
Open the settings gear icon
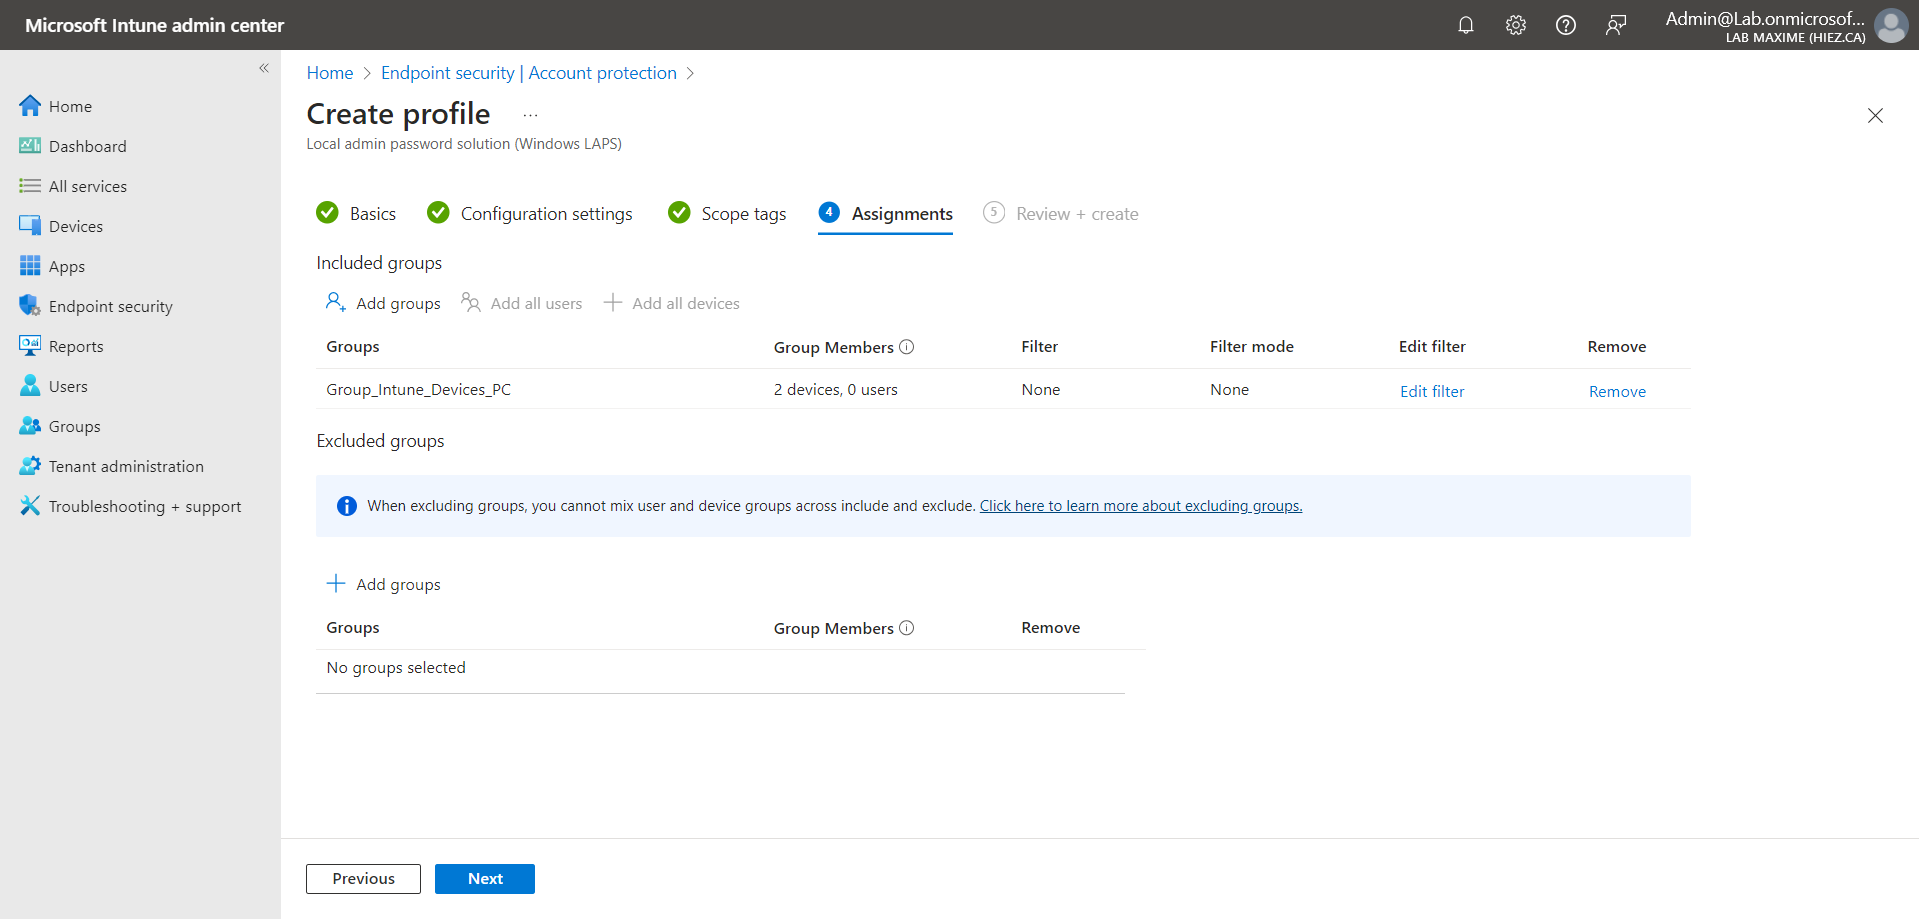[1515, 25]
